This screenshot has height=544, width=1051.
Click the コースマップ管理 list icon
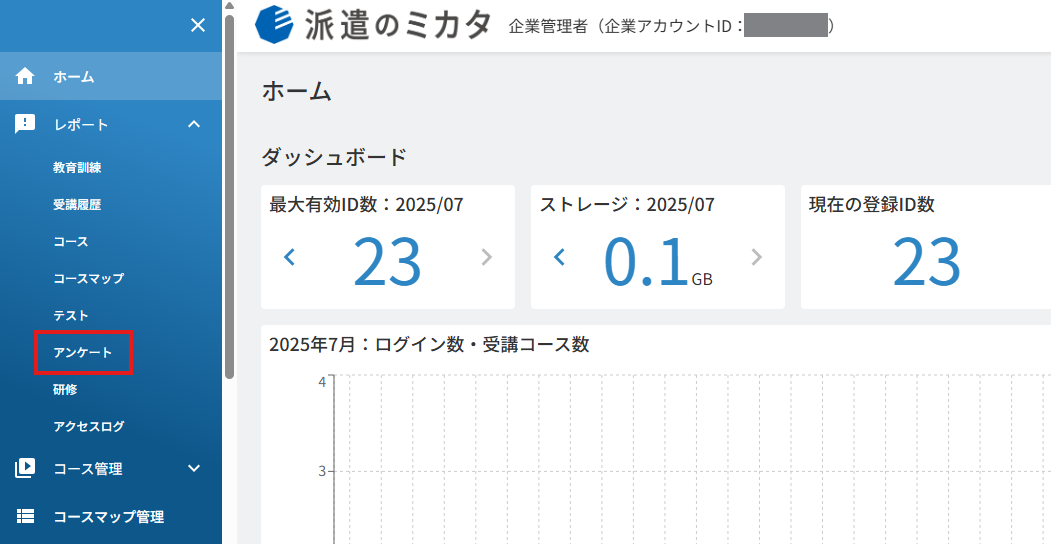coord(25,517)
